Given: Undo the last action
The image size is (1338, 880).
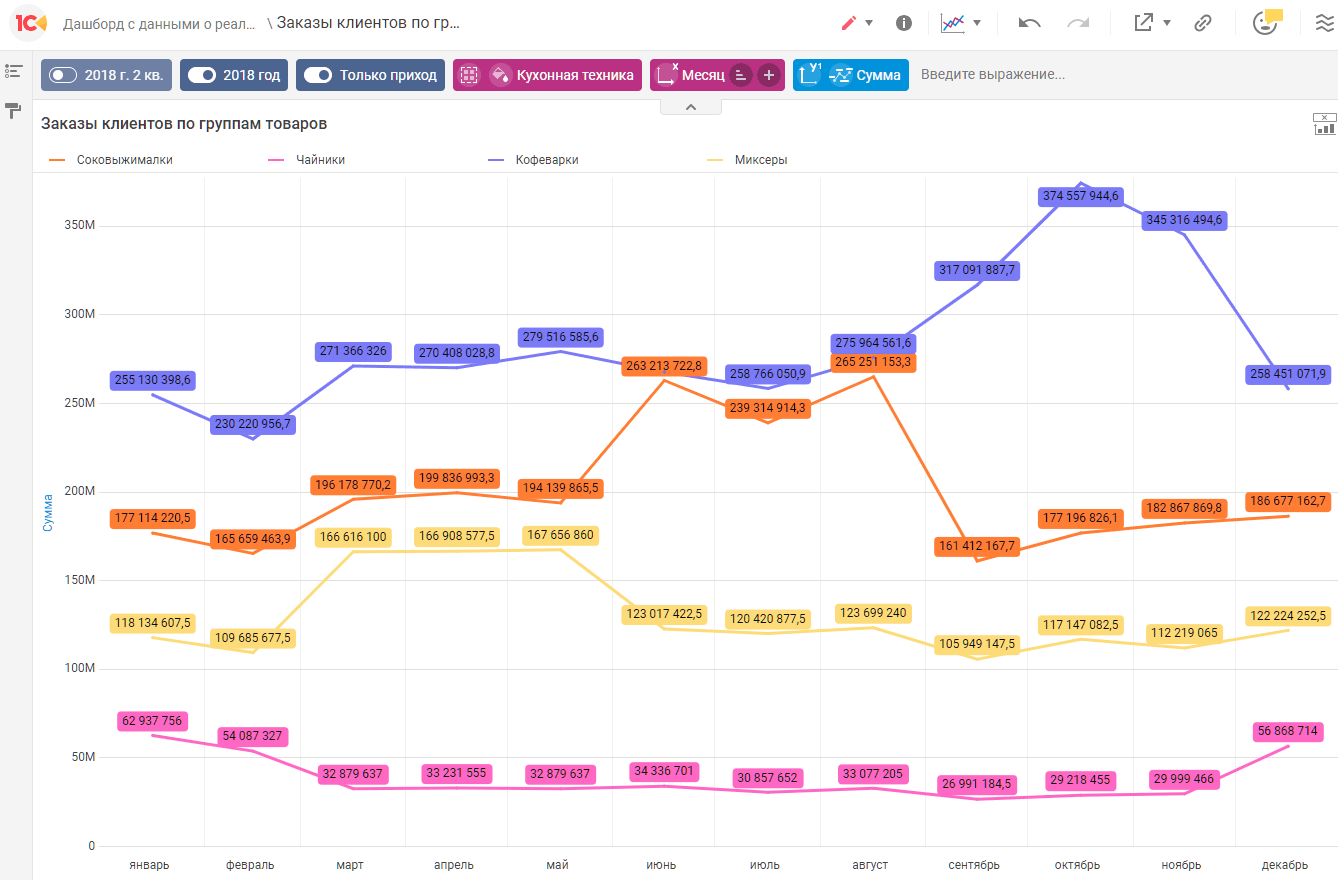Looking at the screenshot, I should pos(1030,22).
